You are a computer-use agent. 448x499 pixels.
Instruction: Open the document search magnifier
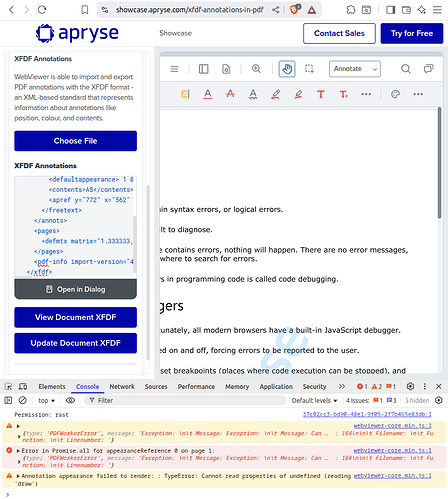[x=405, y=69]
